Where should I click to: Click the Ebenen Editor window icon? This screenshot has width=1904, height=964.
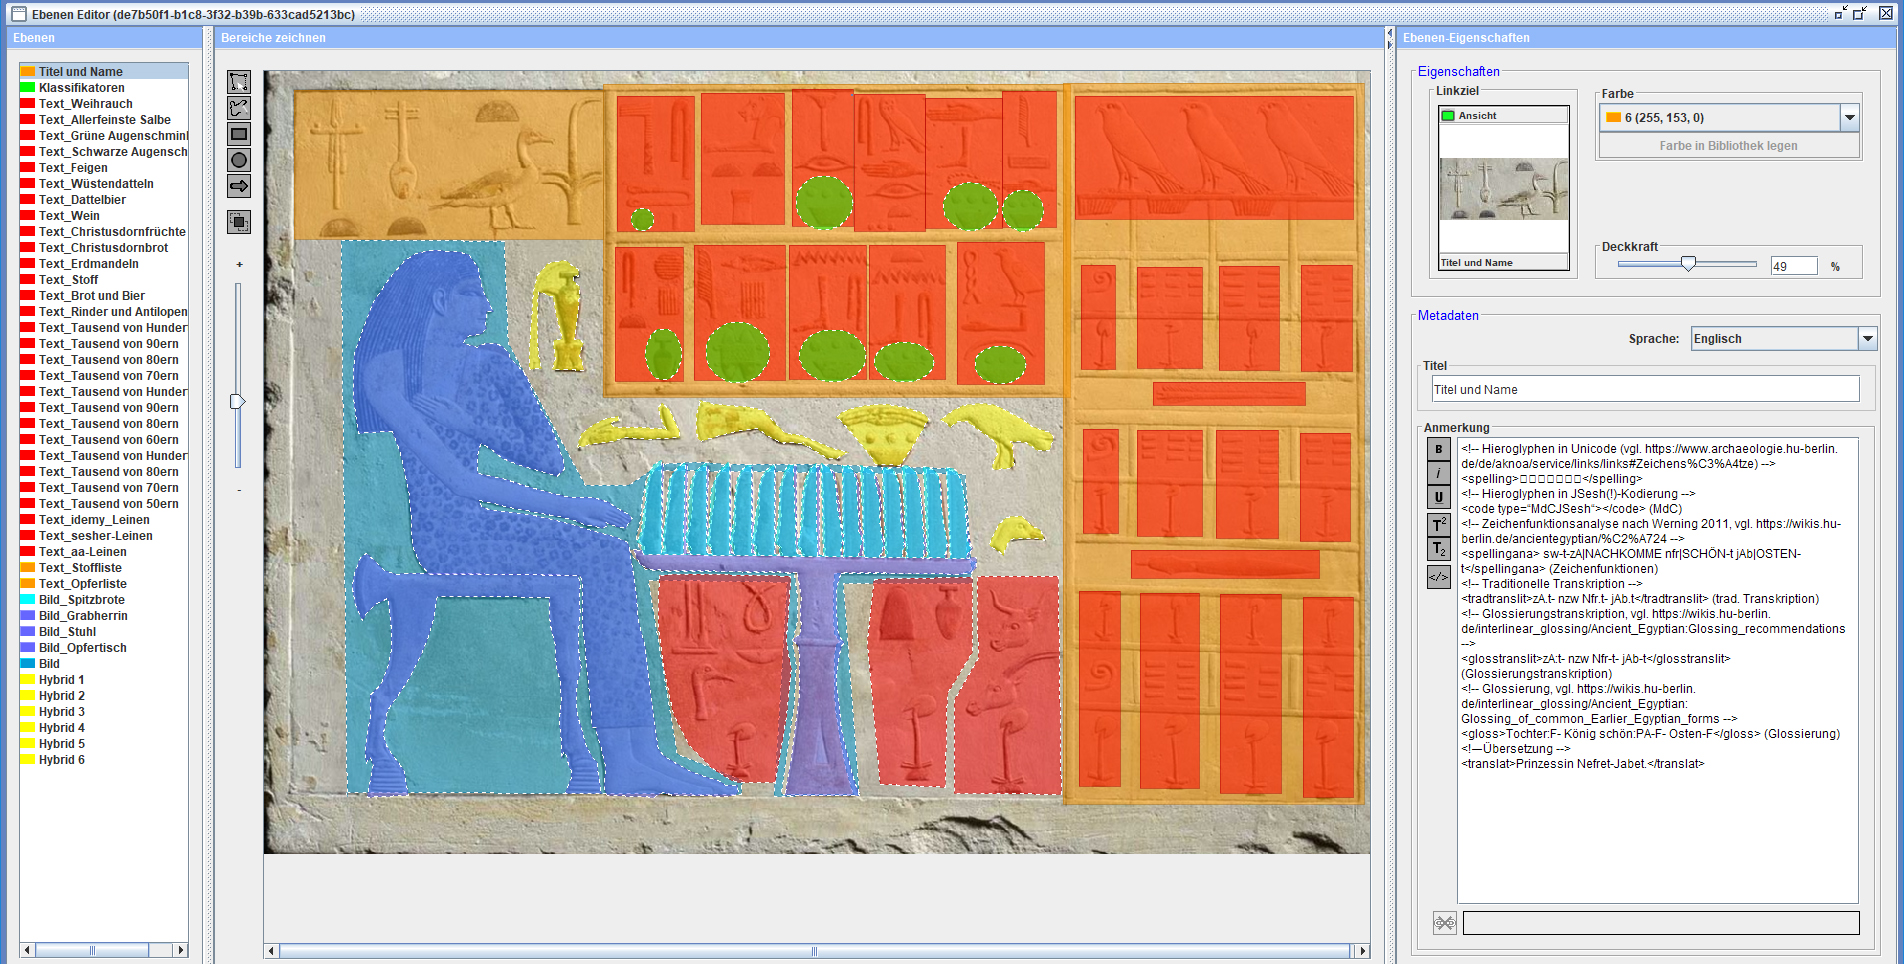(18, 14)
